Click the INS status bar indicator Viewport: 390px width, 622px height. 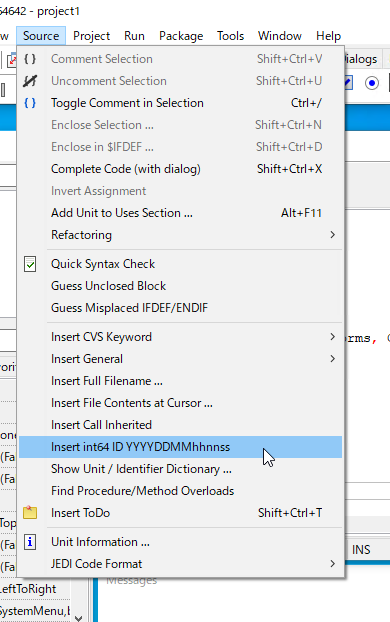pyautogui.click(x=361, y=550)
